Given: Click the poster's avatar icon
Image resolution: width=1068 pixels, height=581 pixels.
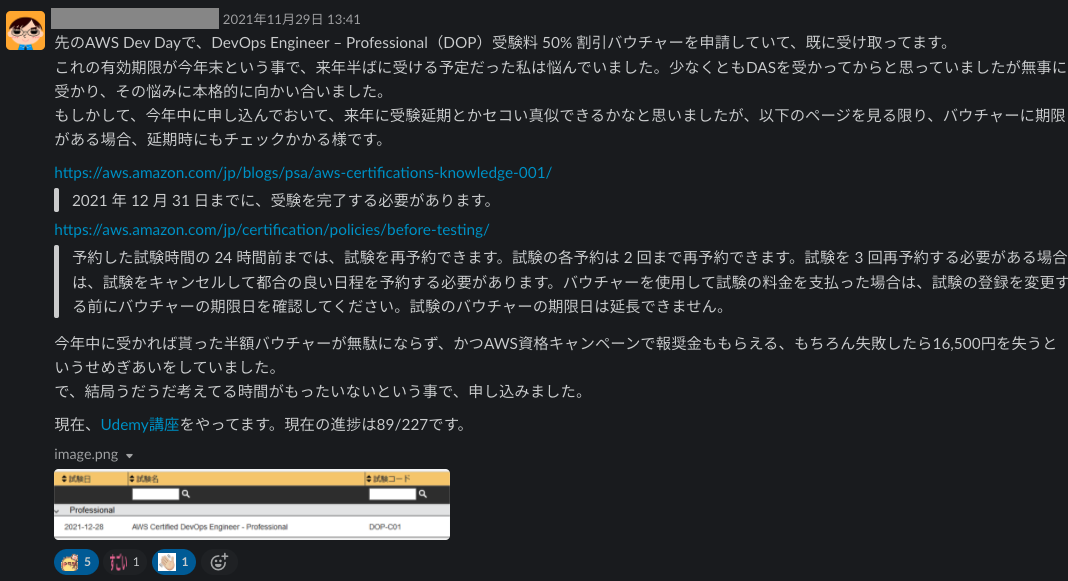Looking at the screenshot, I should (x=27, y=21).
